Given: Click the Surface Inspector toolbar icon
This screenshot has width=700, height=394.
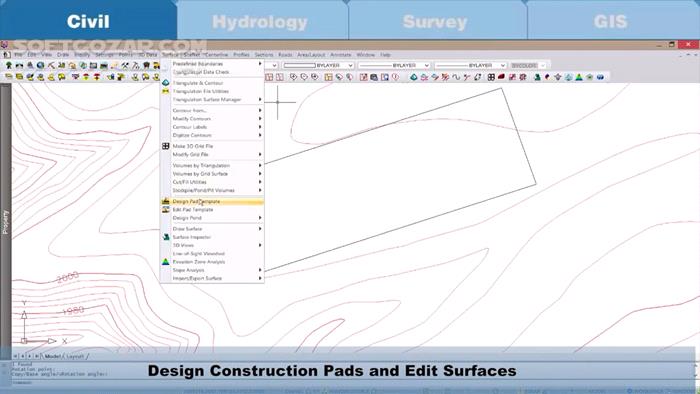Looking at the screenshot, I should [538, 77].
